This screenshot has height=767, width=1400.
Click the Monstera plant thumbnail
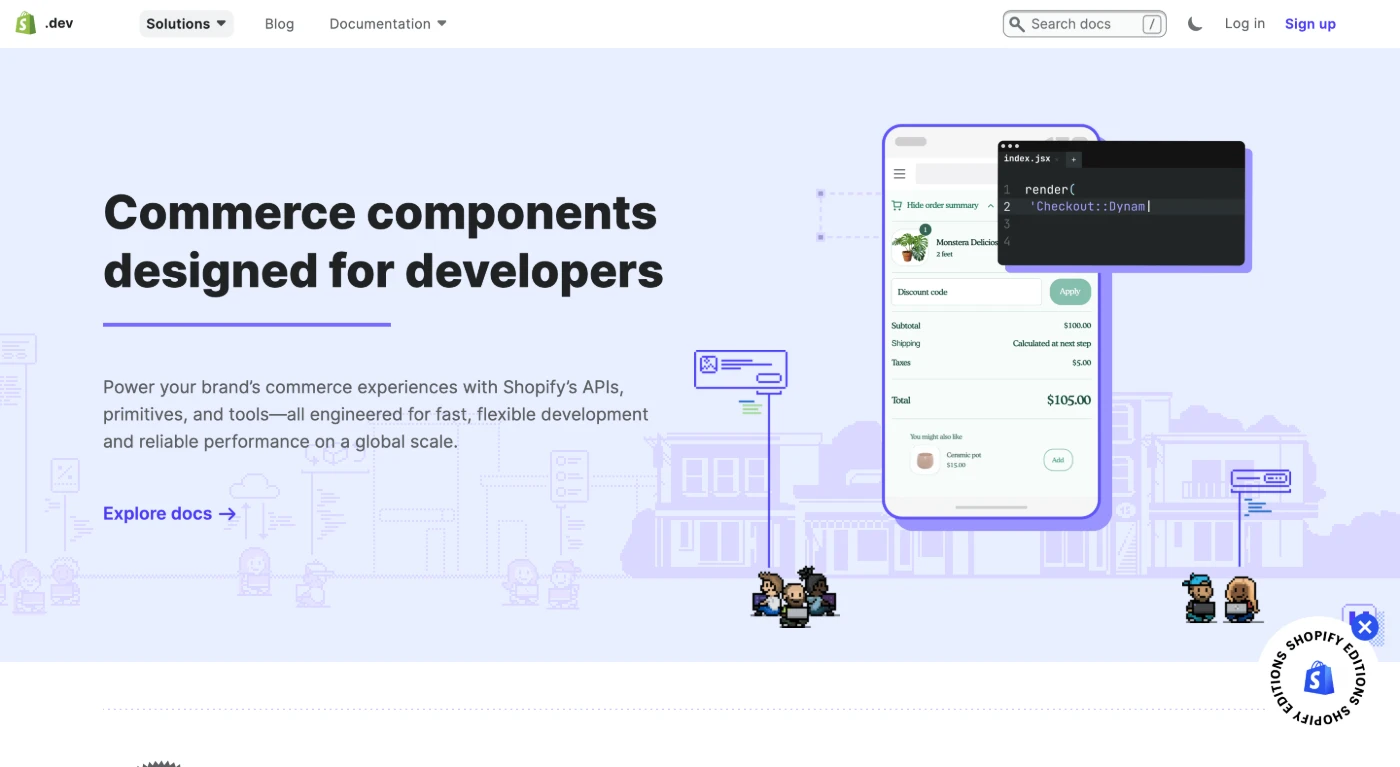pyautogui.click(x=910, y=245)
